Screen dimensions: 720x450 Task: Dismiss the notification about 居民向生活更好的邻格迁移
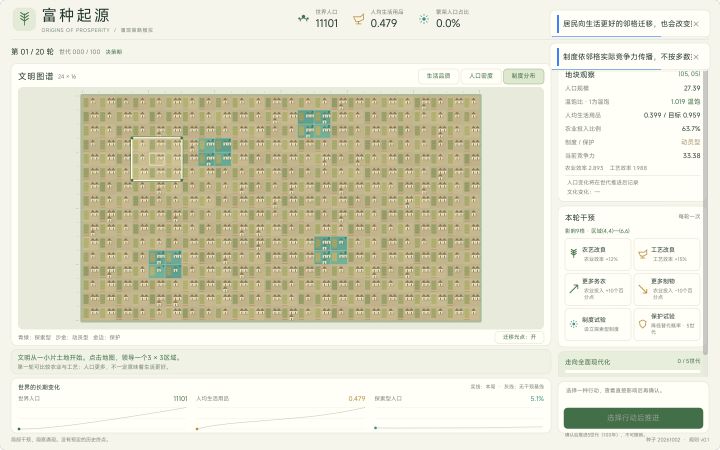[x=696, y=24]
